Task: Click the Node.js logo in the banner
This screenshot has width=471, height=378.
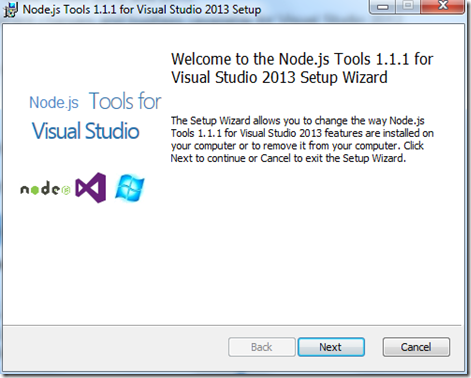Action: pos(45,189)
